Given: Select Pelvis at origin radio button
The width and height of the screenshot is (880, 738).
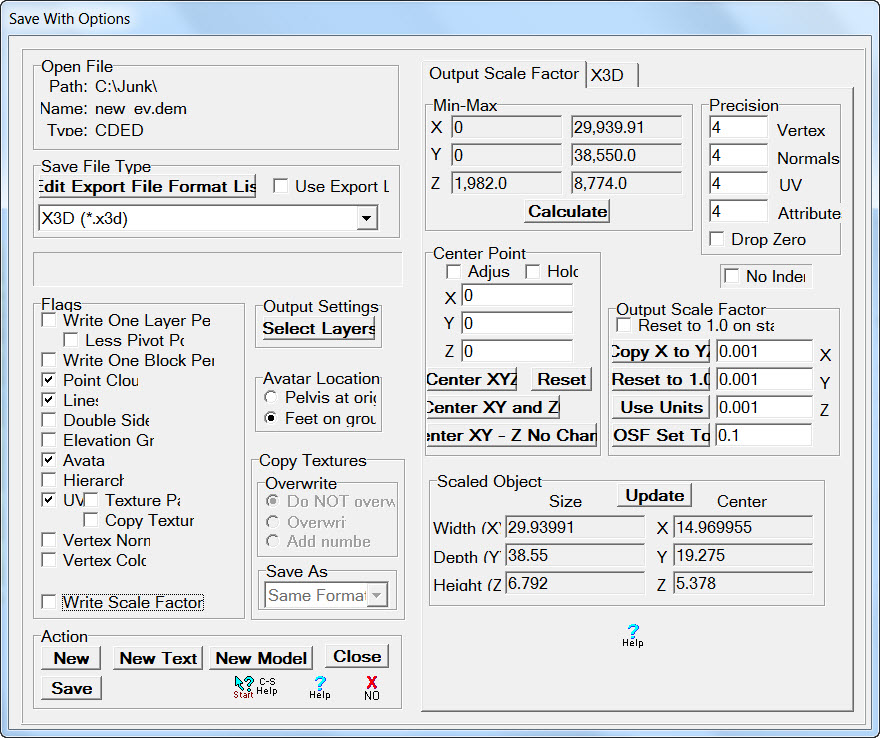Looking at the screenshot, I should pyautogui.click(x=271, y=397).
